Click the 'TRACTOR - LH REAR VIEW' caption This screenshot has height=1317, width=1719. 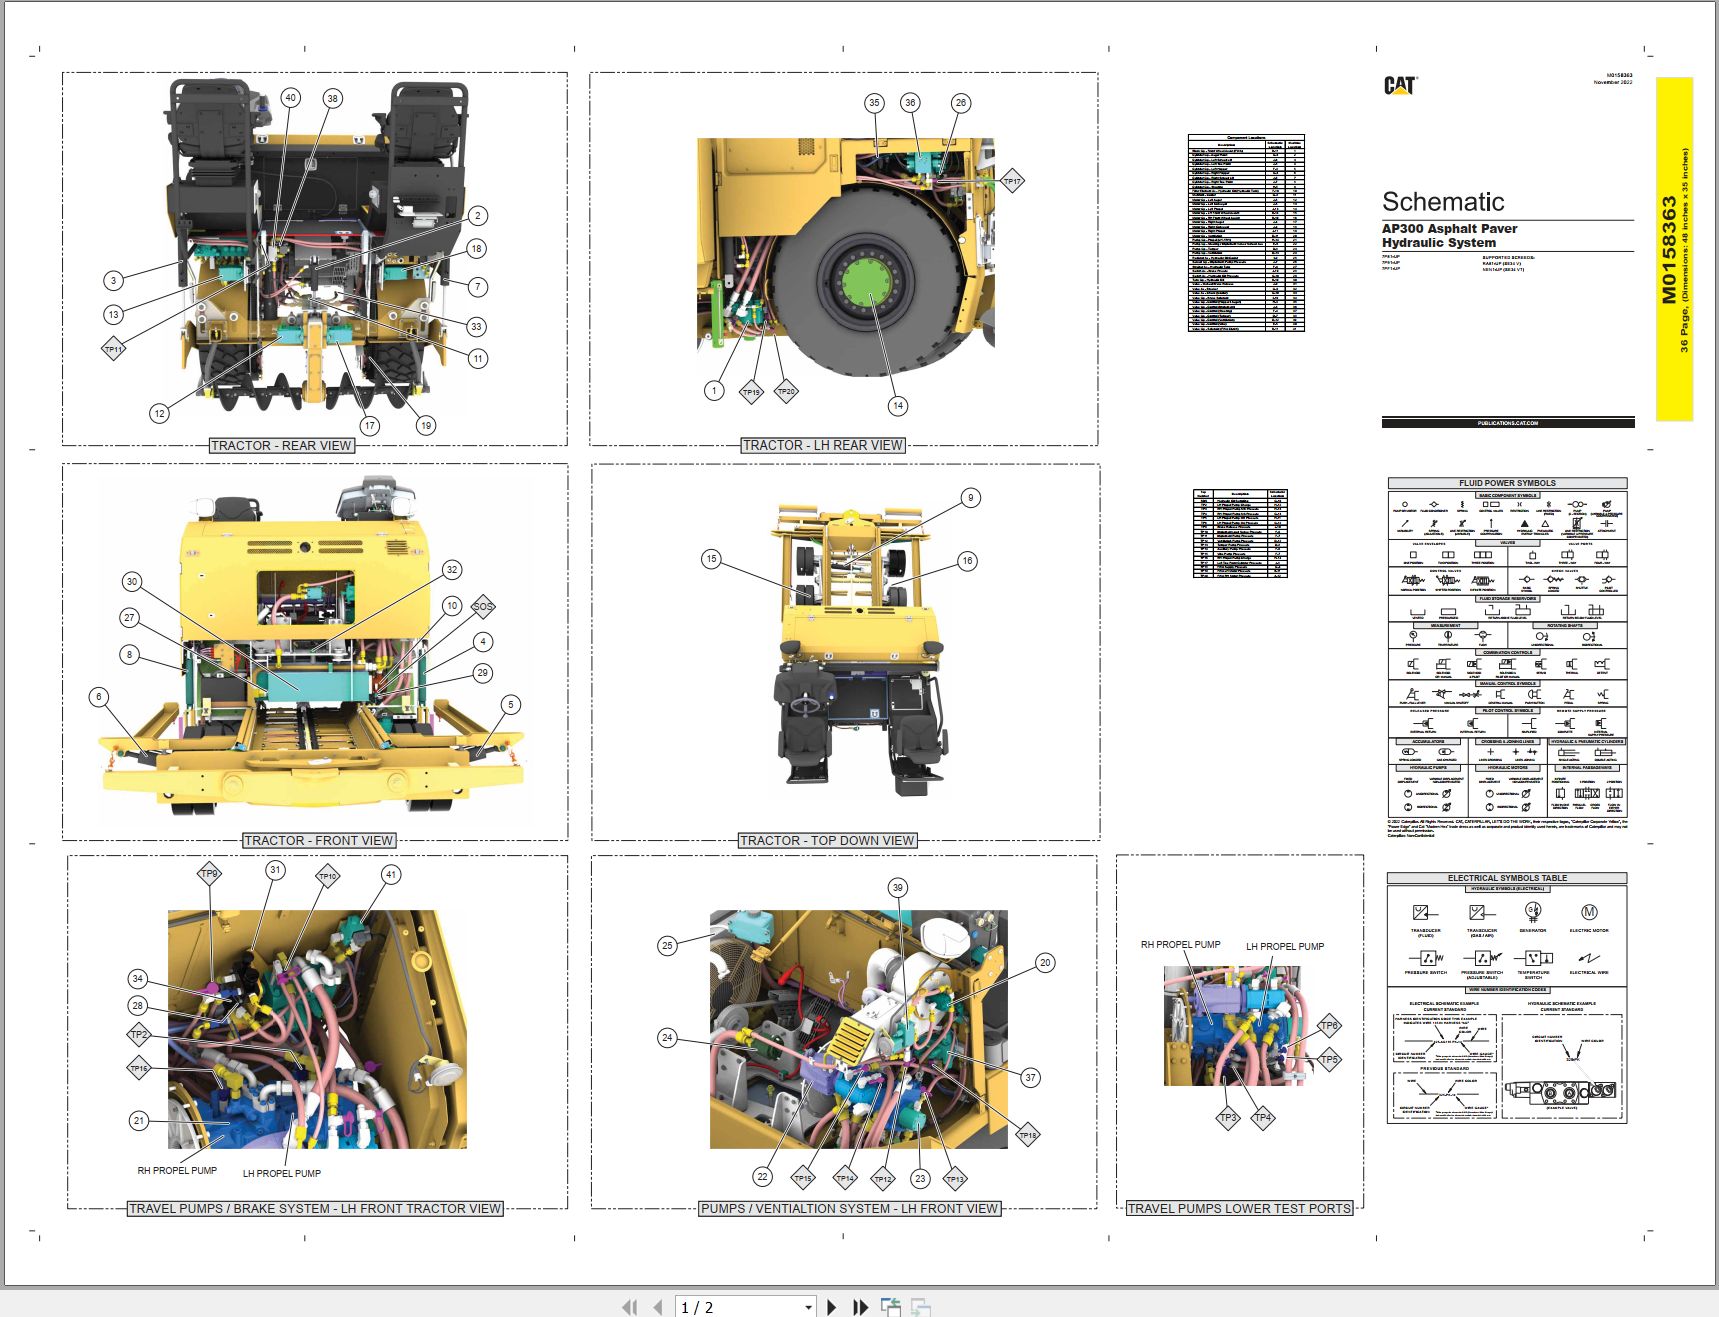[x=822, y=445]
